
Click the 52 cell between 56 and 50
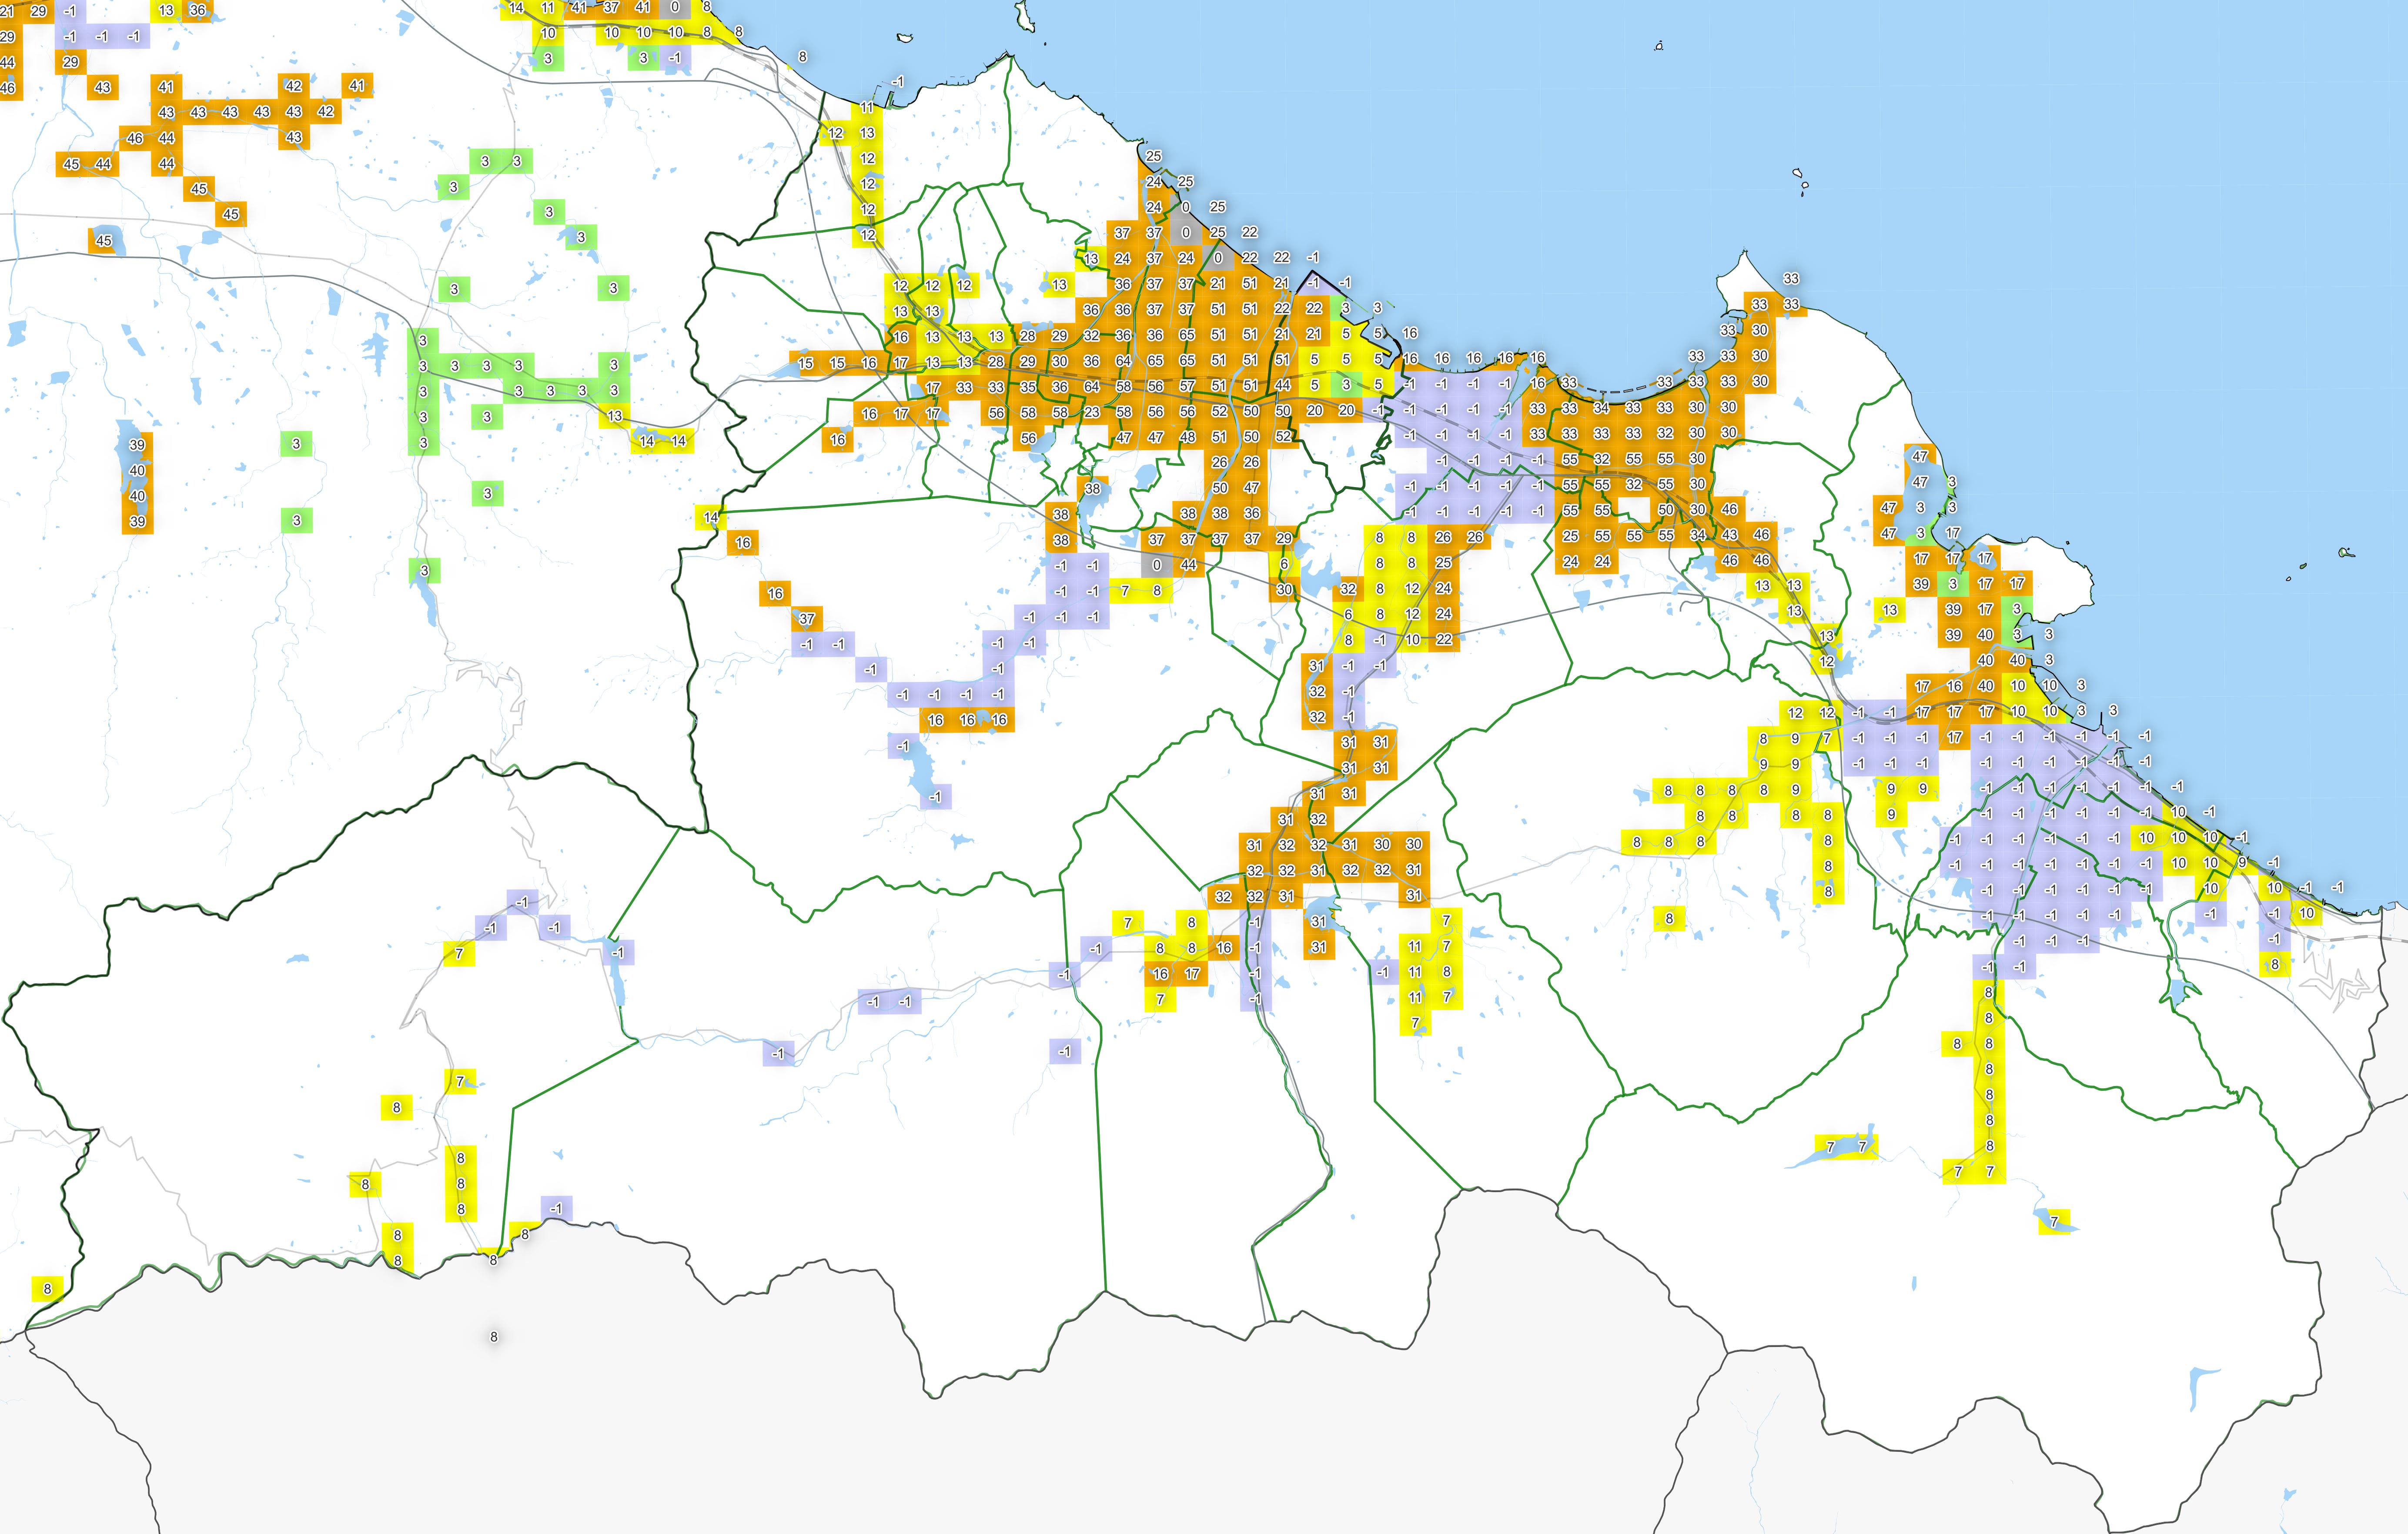[1219, 411]
